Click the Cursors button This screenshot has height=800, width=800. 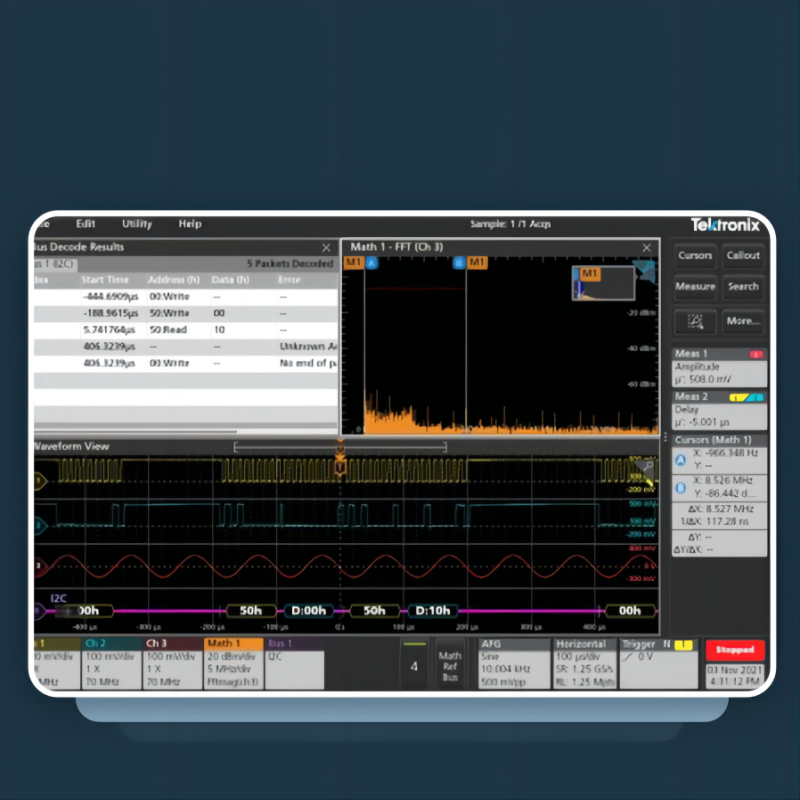tap(694, 255)
